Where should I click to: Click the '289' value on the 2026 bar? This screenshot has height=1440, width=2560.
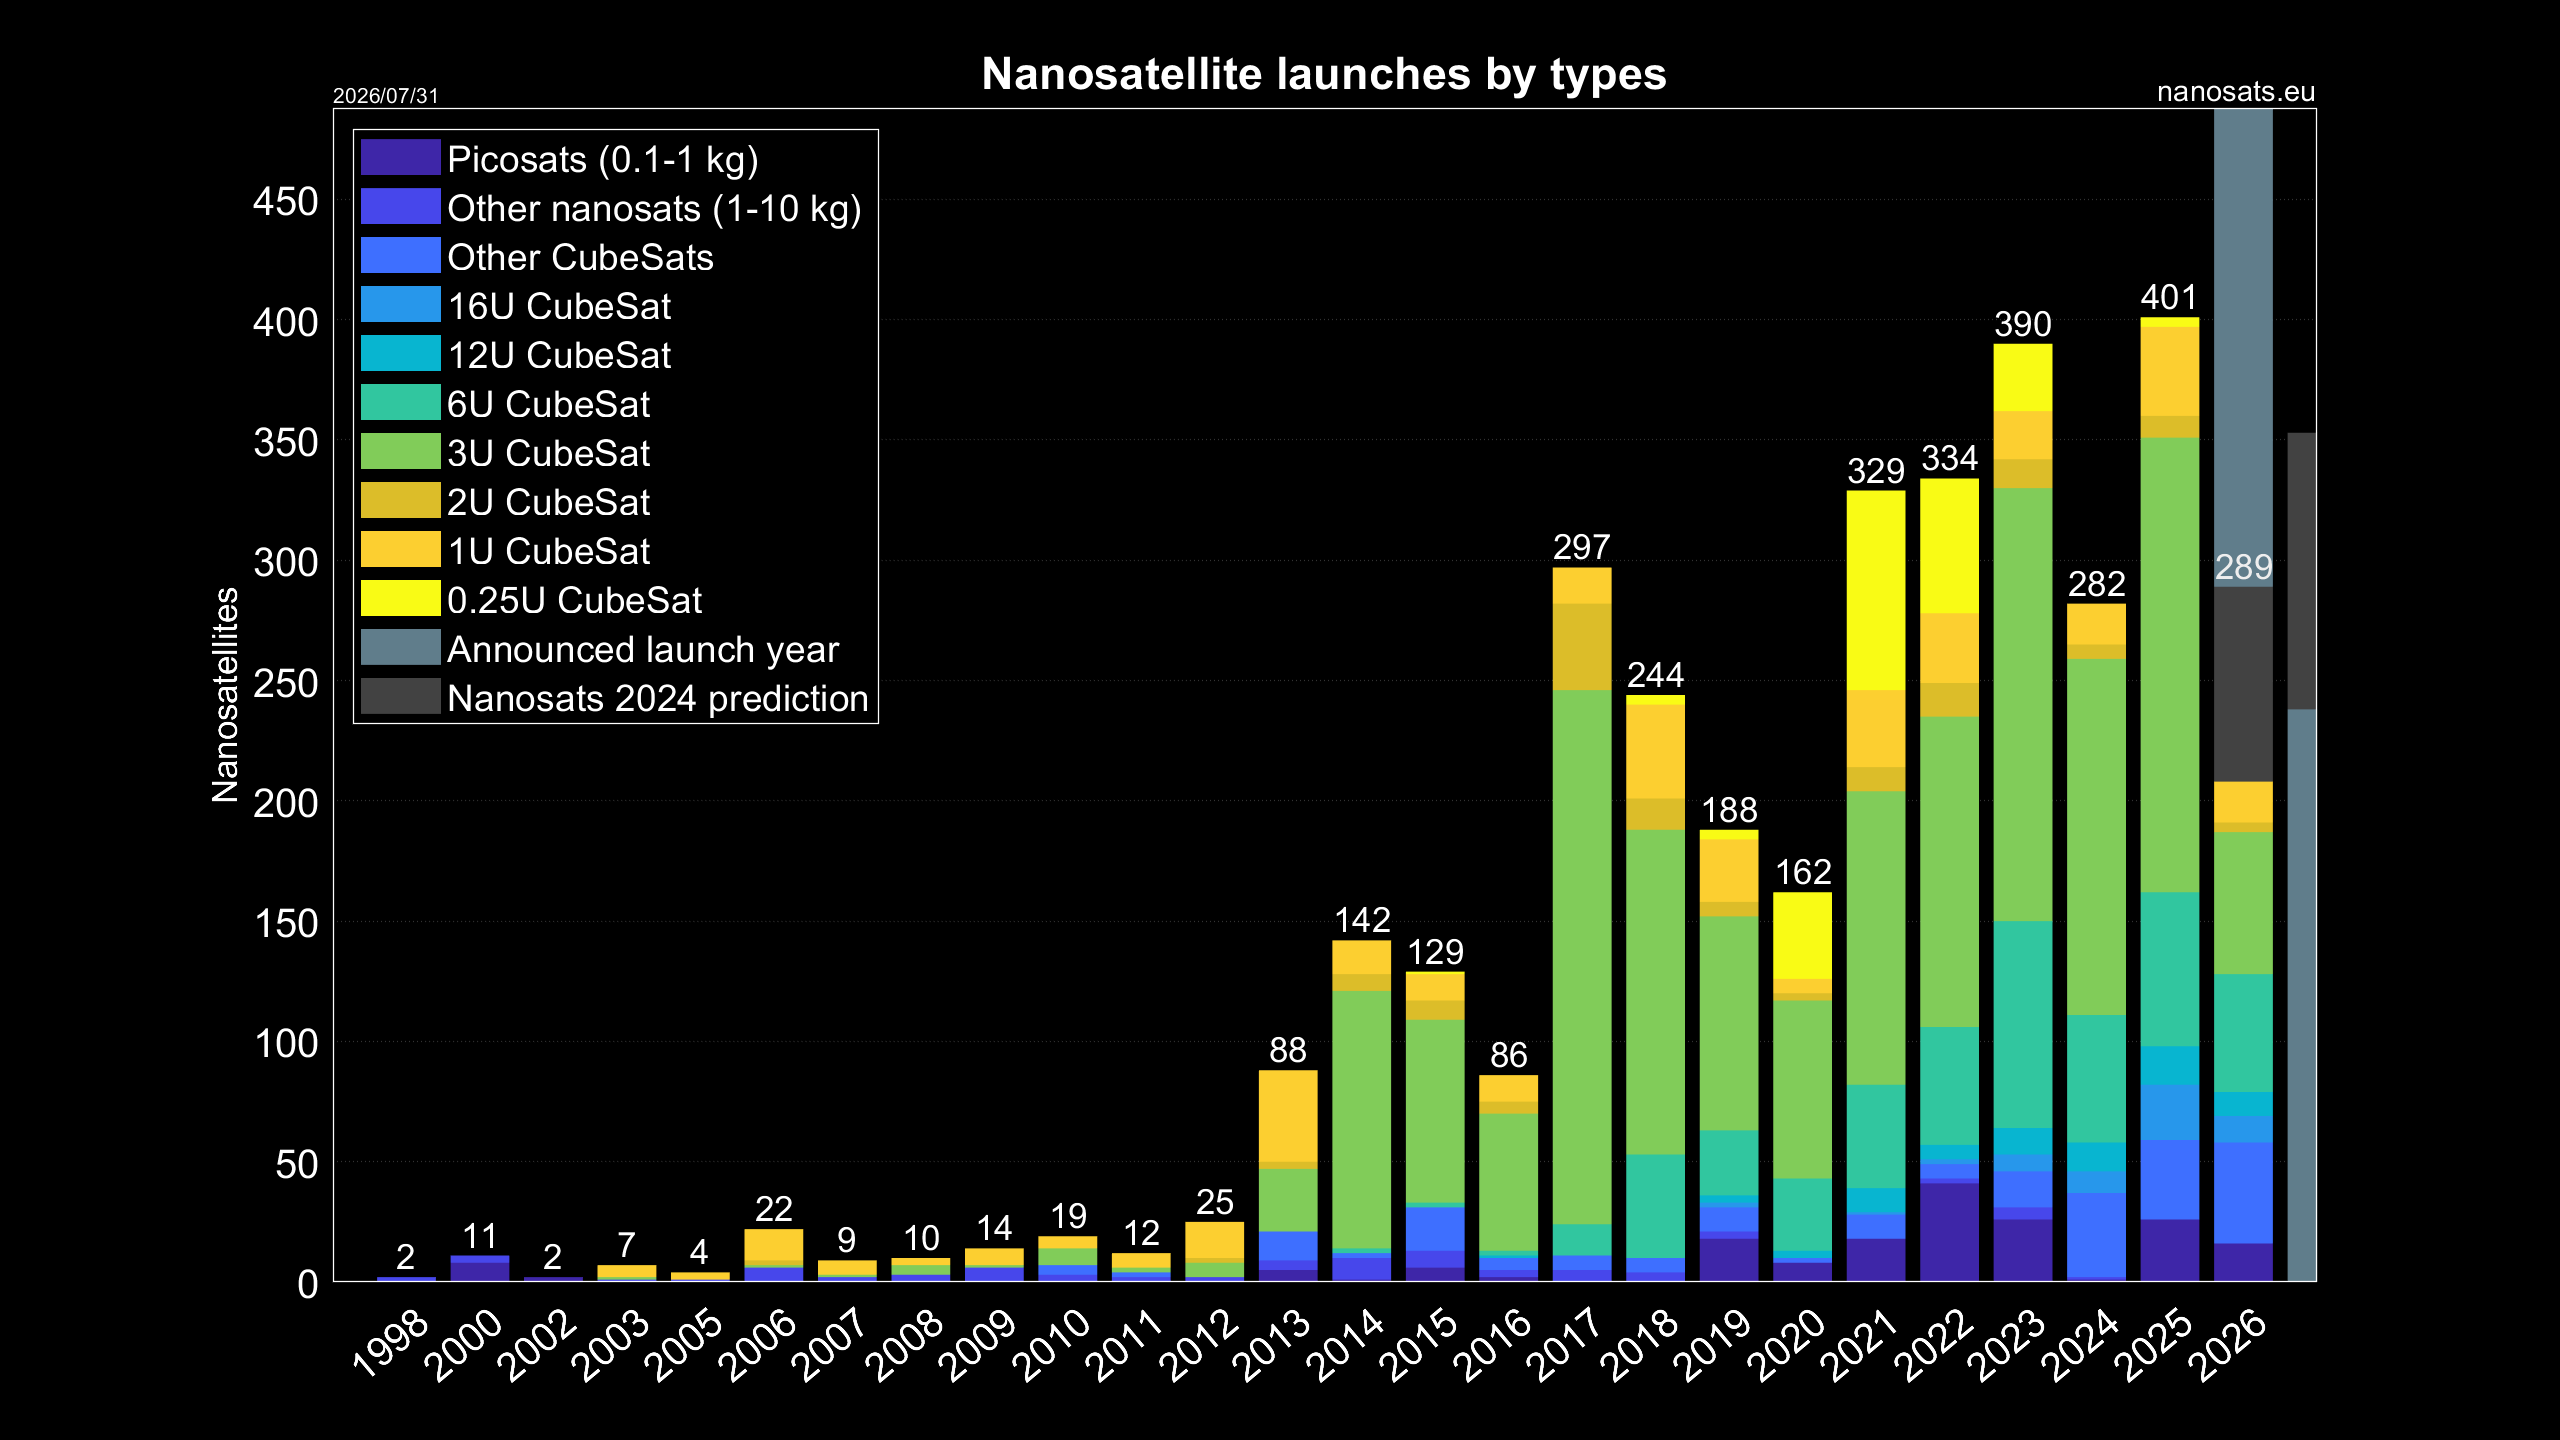(2244, 568)
